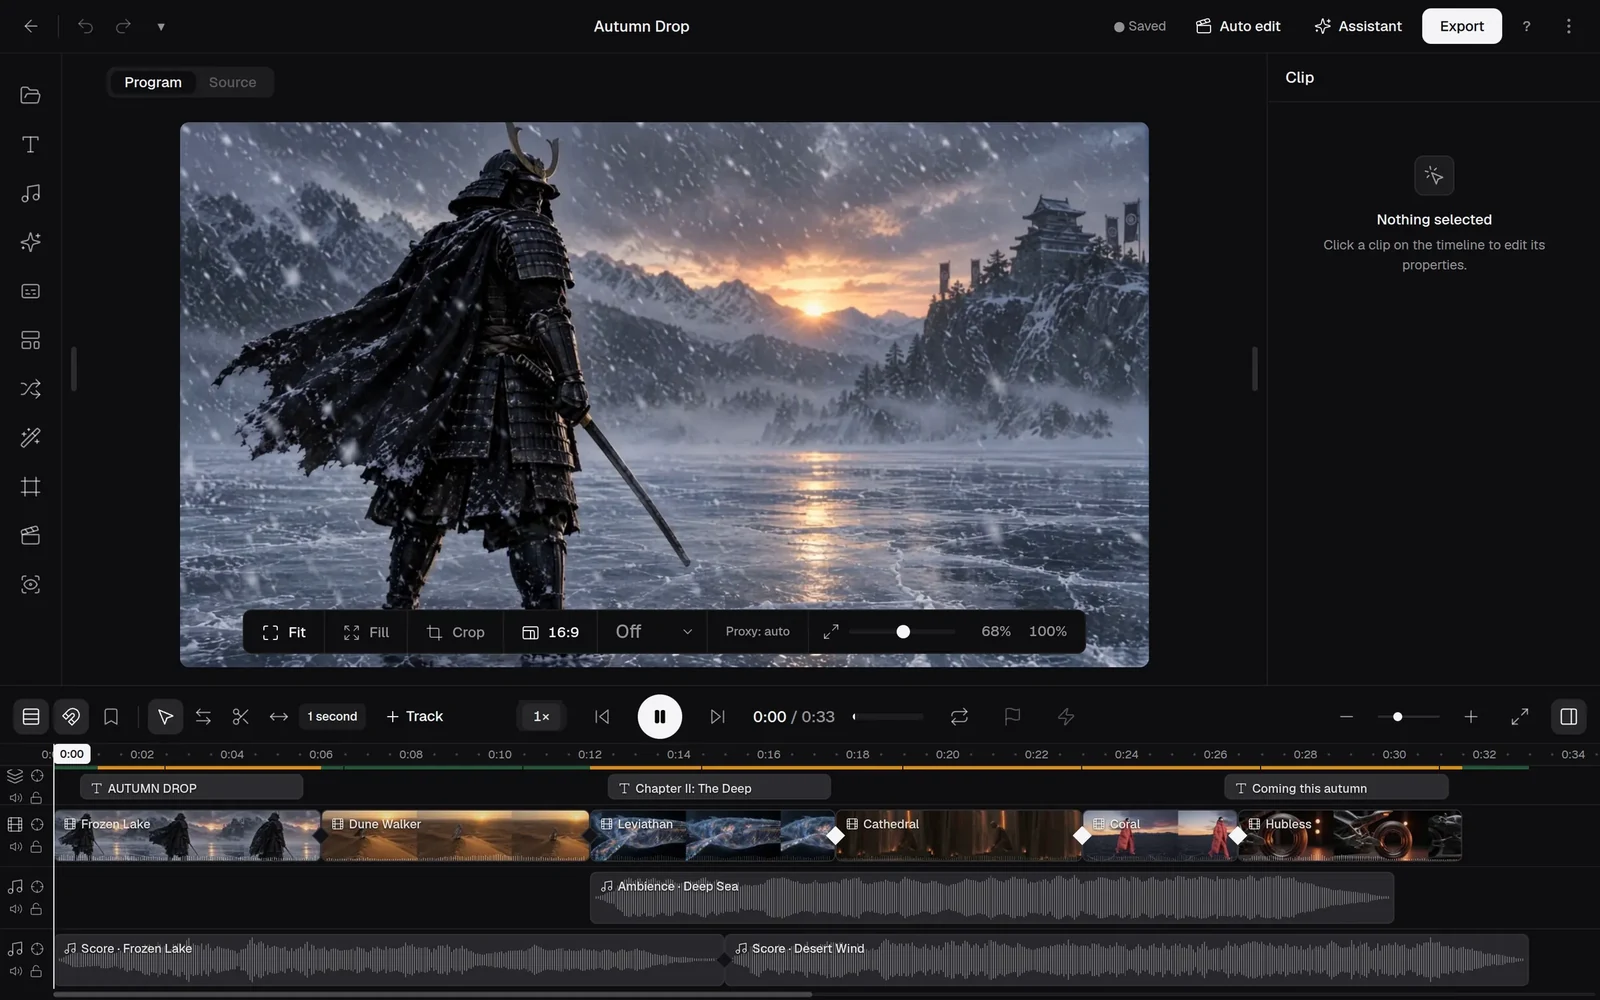Toggle the magnet snapping button

point(71,716)
